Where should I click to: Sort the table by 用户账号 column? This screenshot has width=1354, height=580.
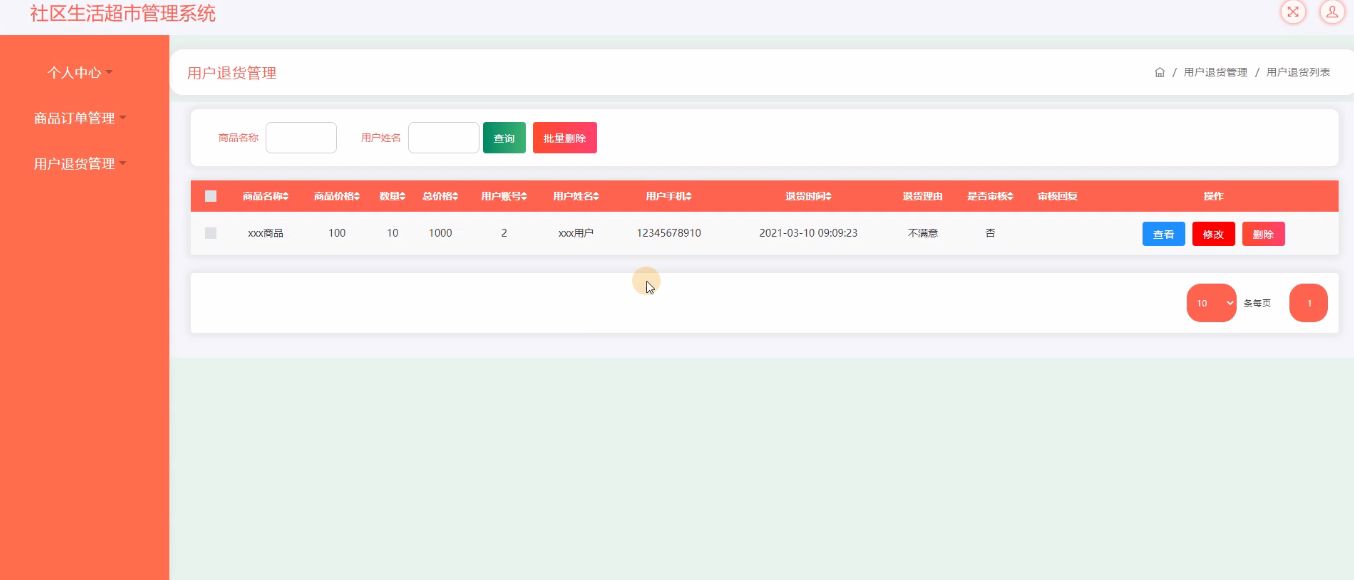[504, 196]
